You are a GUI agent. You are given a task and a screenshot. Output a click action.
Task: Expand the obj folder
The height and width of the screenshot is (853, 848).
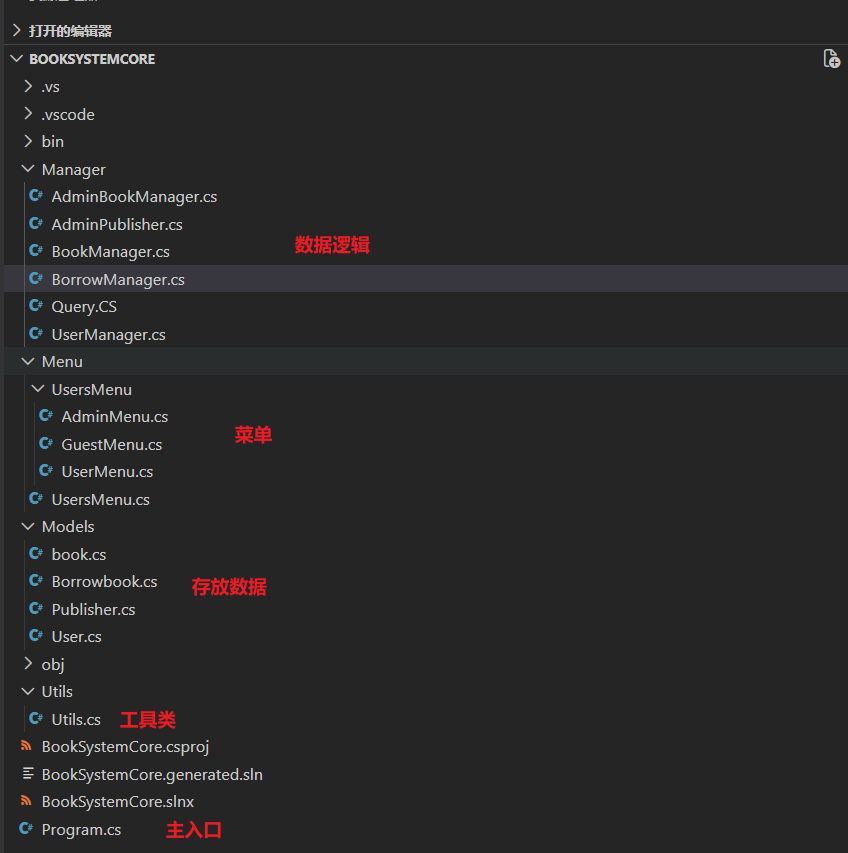[28, 664]
